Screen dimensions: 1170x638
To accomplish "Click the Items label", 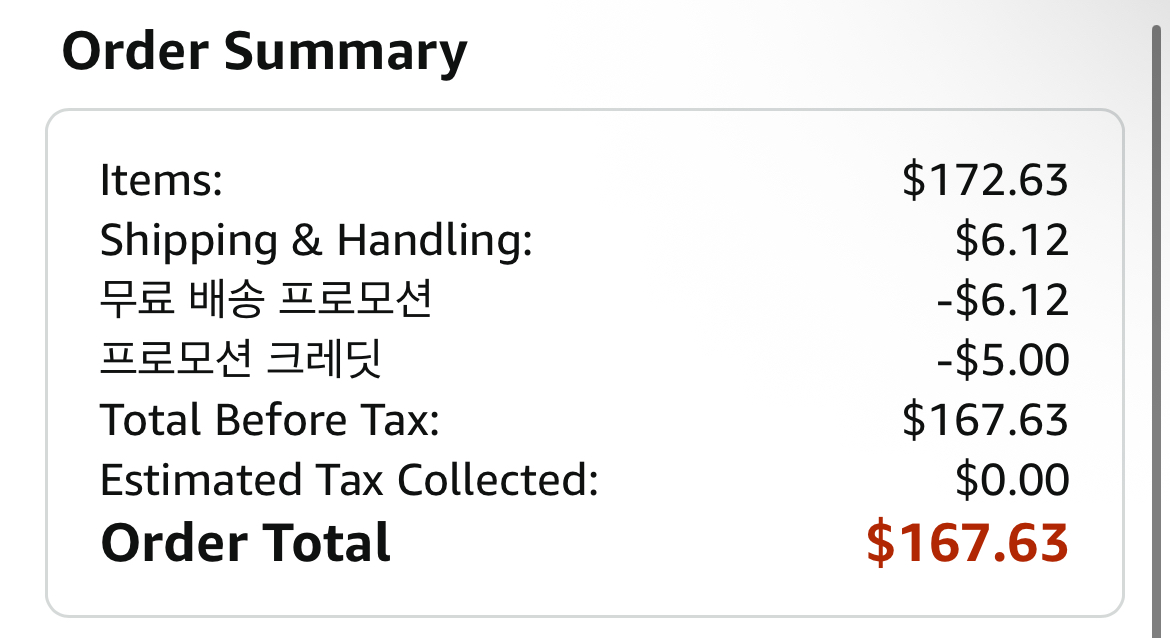I will (160, 181).
